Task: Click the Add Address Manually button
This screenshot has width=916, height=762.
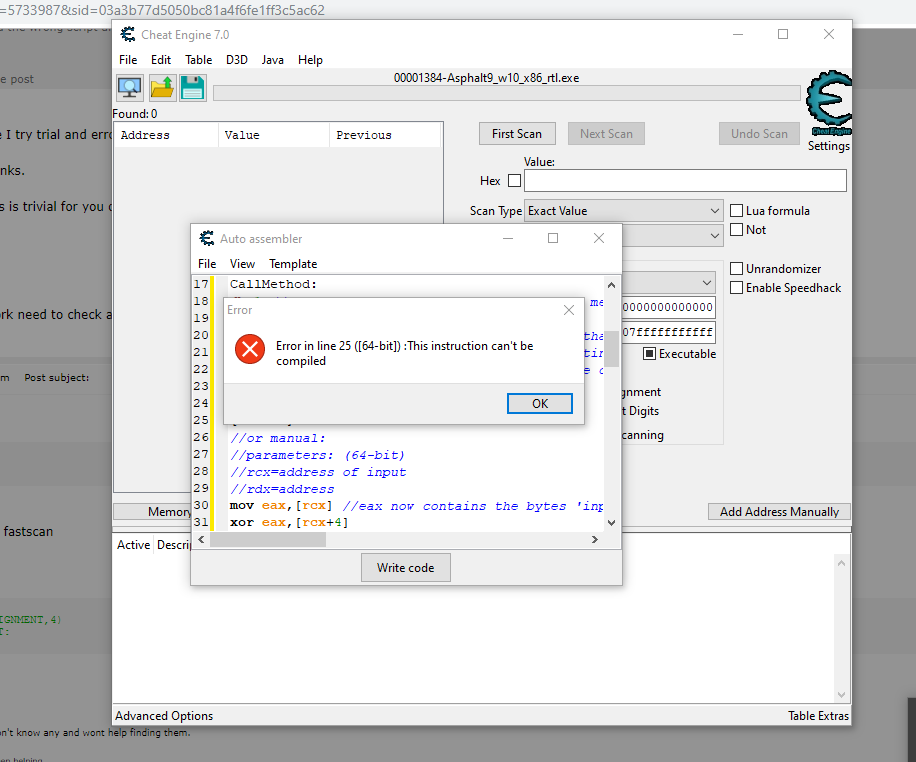Action: pyautogui.click(x=779, y=512)
